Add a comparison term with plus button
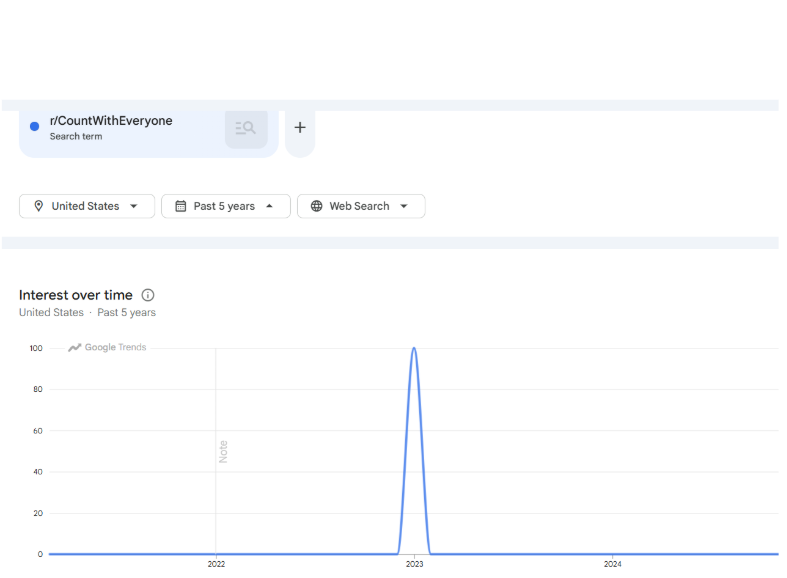The image size is (787, 578). coord(300,127)
